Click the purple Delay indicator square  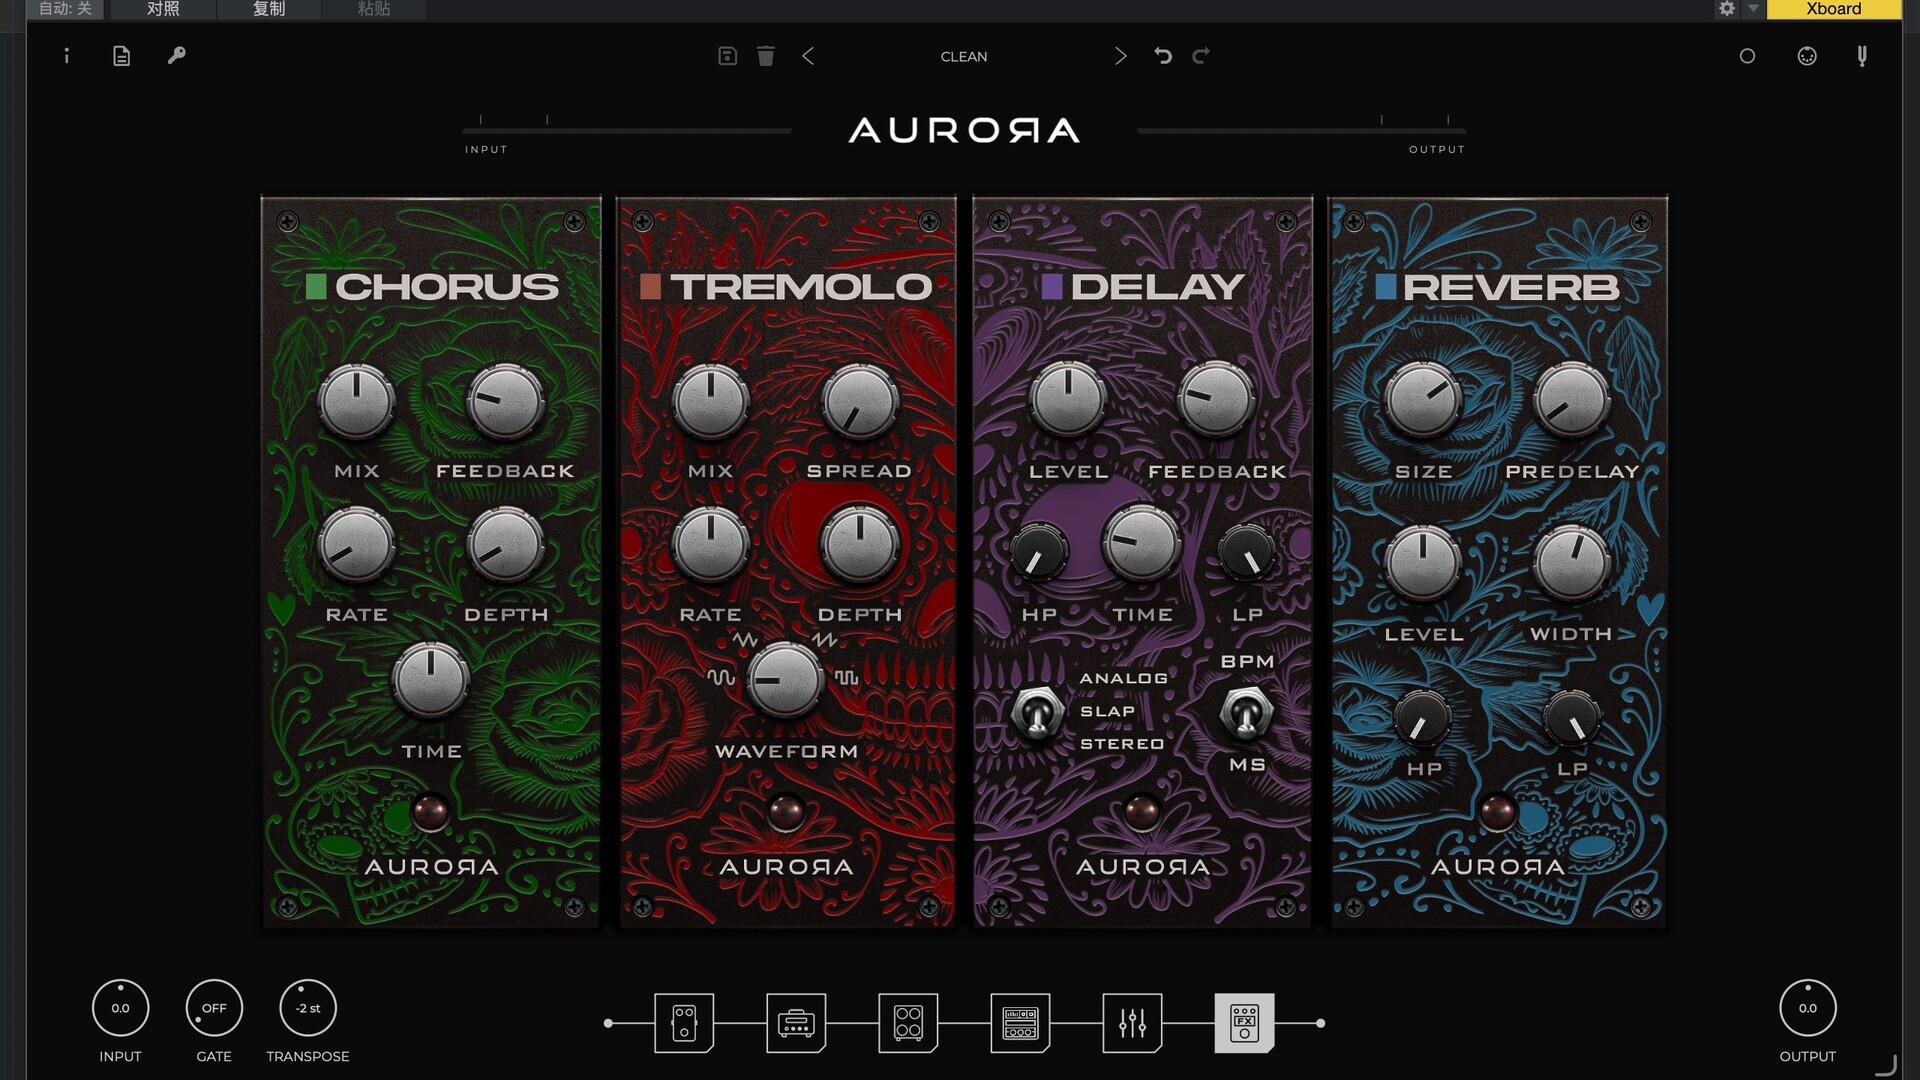point(1051,287)
